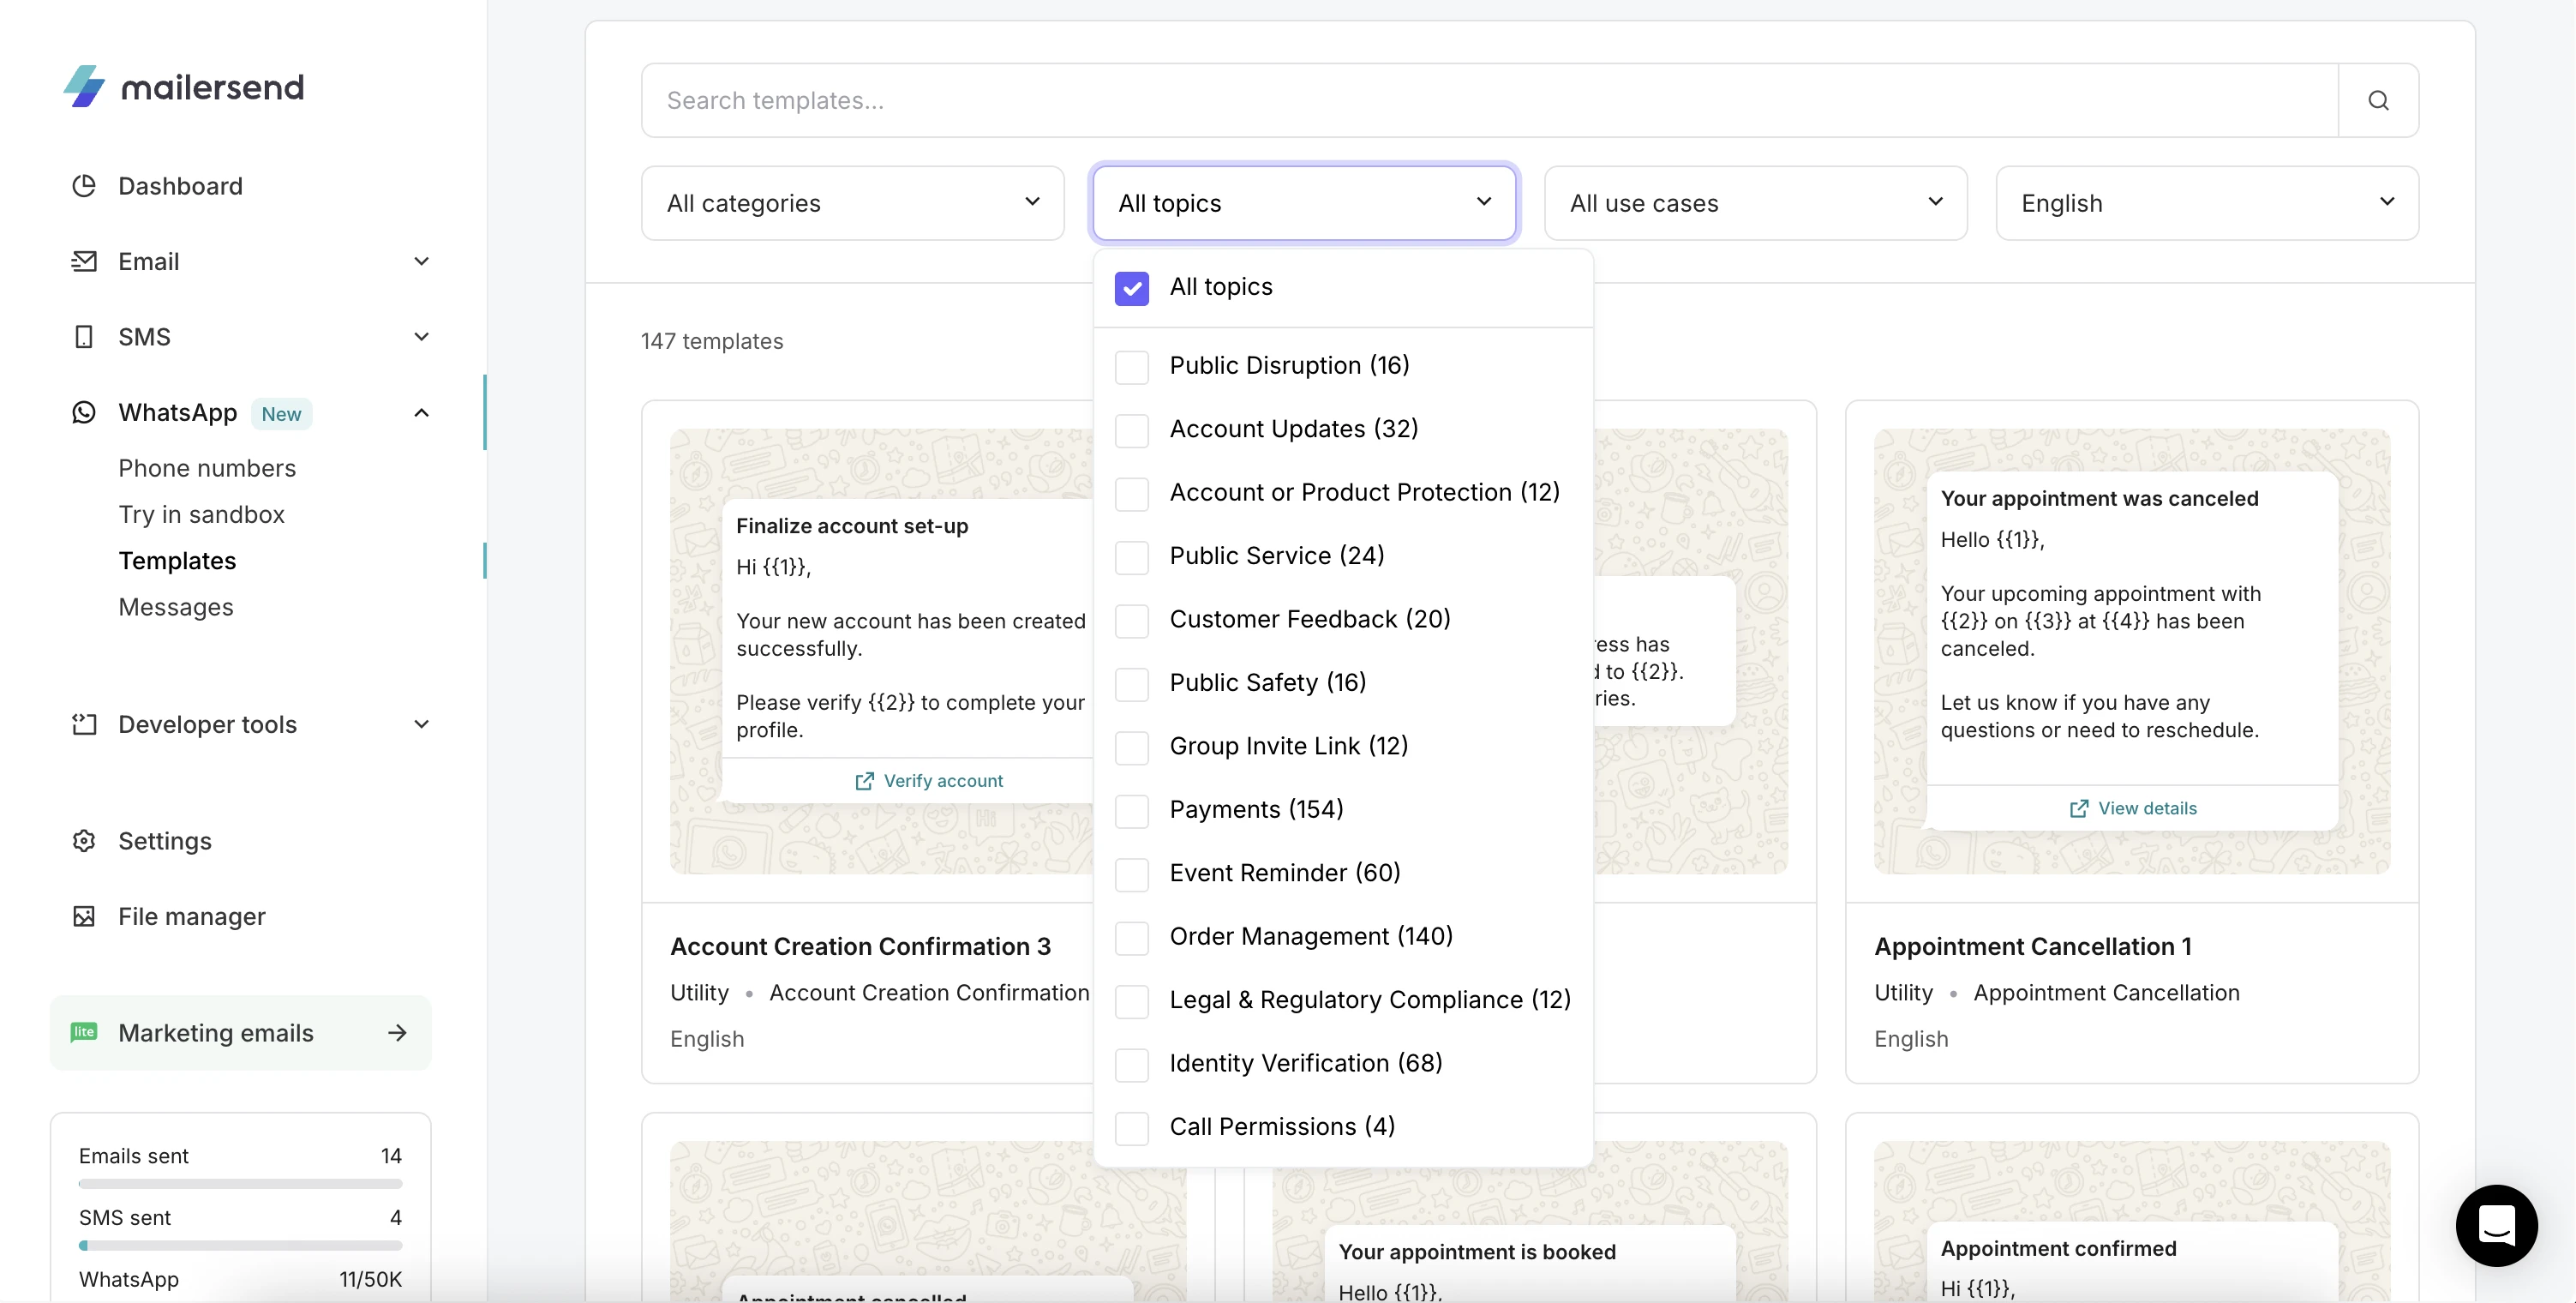Open Appointment Cancellation 1 template title
The width and height of the screenshot is (2576, 1303).
click(x=2033, y=946)
